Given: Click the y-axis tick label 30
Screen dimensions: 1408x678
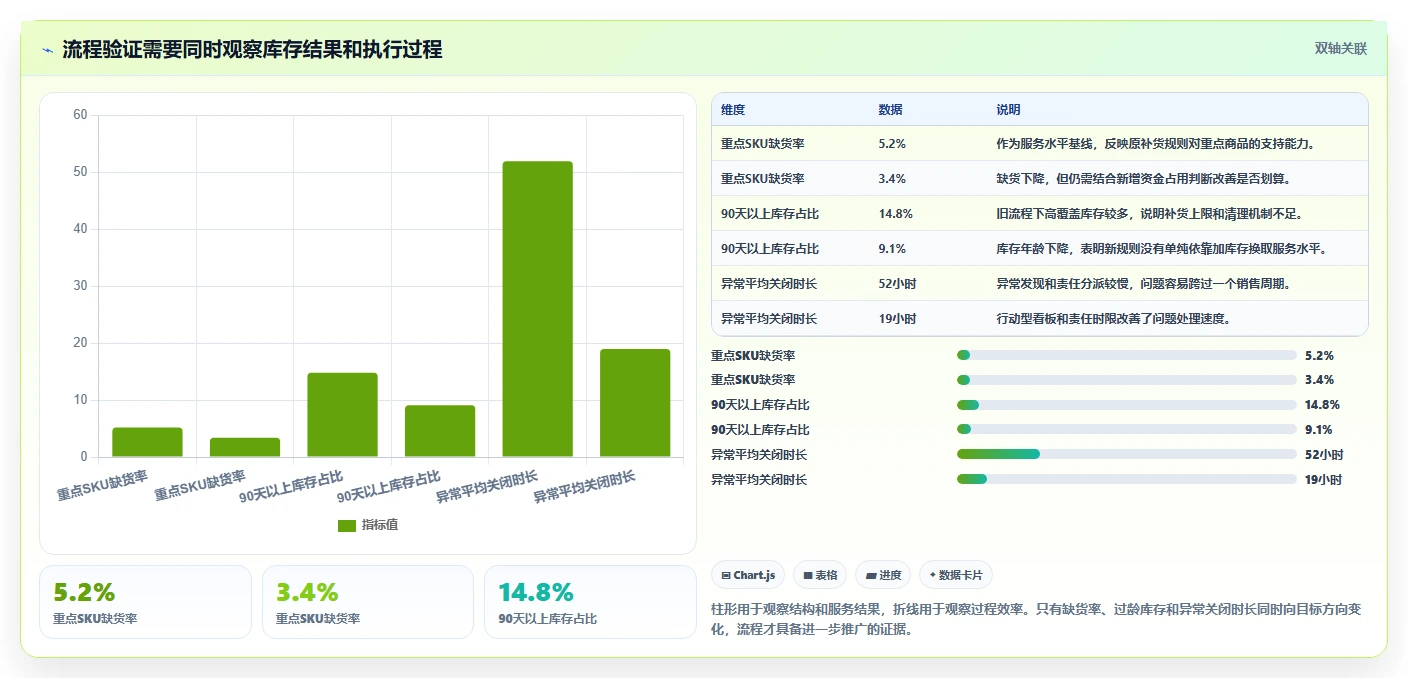Looking at the screenshot, I should tap(80, 286).
